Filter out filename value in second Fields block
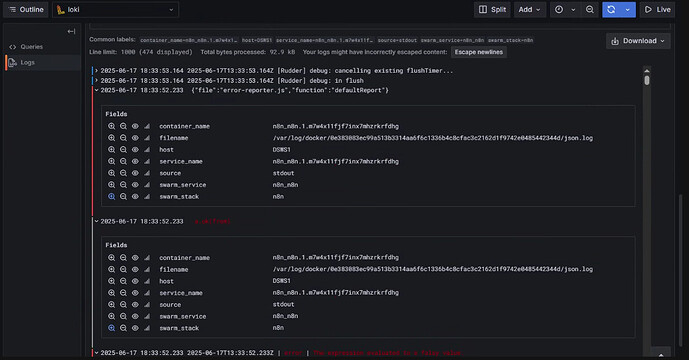The width and height of the screenshot is (689, 360). [x=123, y=269]
